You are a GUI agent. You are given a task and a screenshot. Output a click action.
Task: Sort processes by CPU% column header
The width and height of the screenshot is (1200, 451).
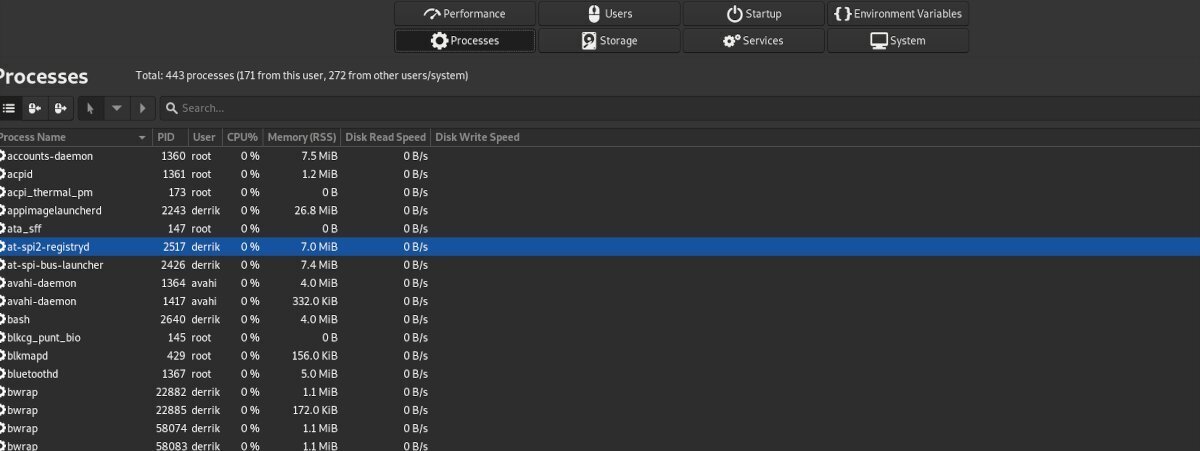pyautogui.click(x=242, y=137)
